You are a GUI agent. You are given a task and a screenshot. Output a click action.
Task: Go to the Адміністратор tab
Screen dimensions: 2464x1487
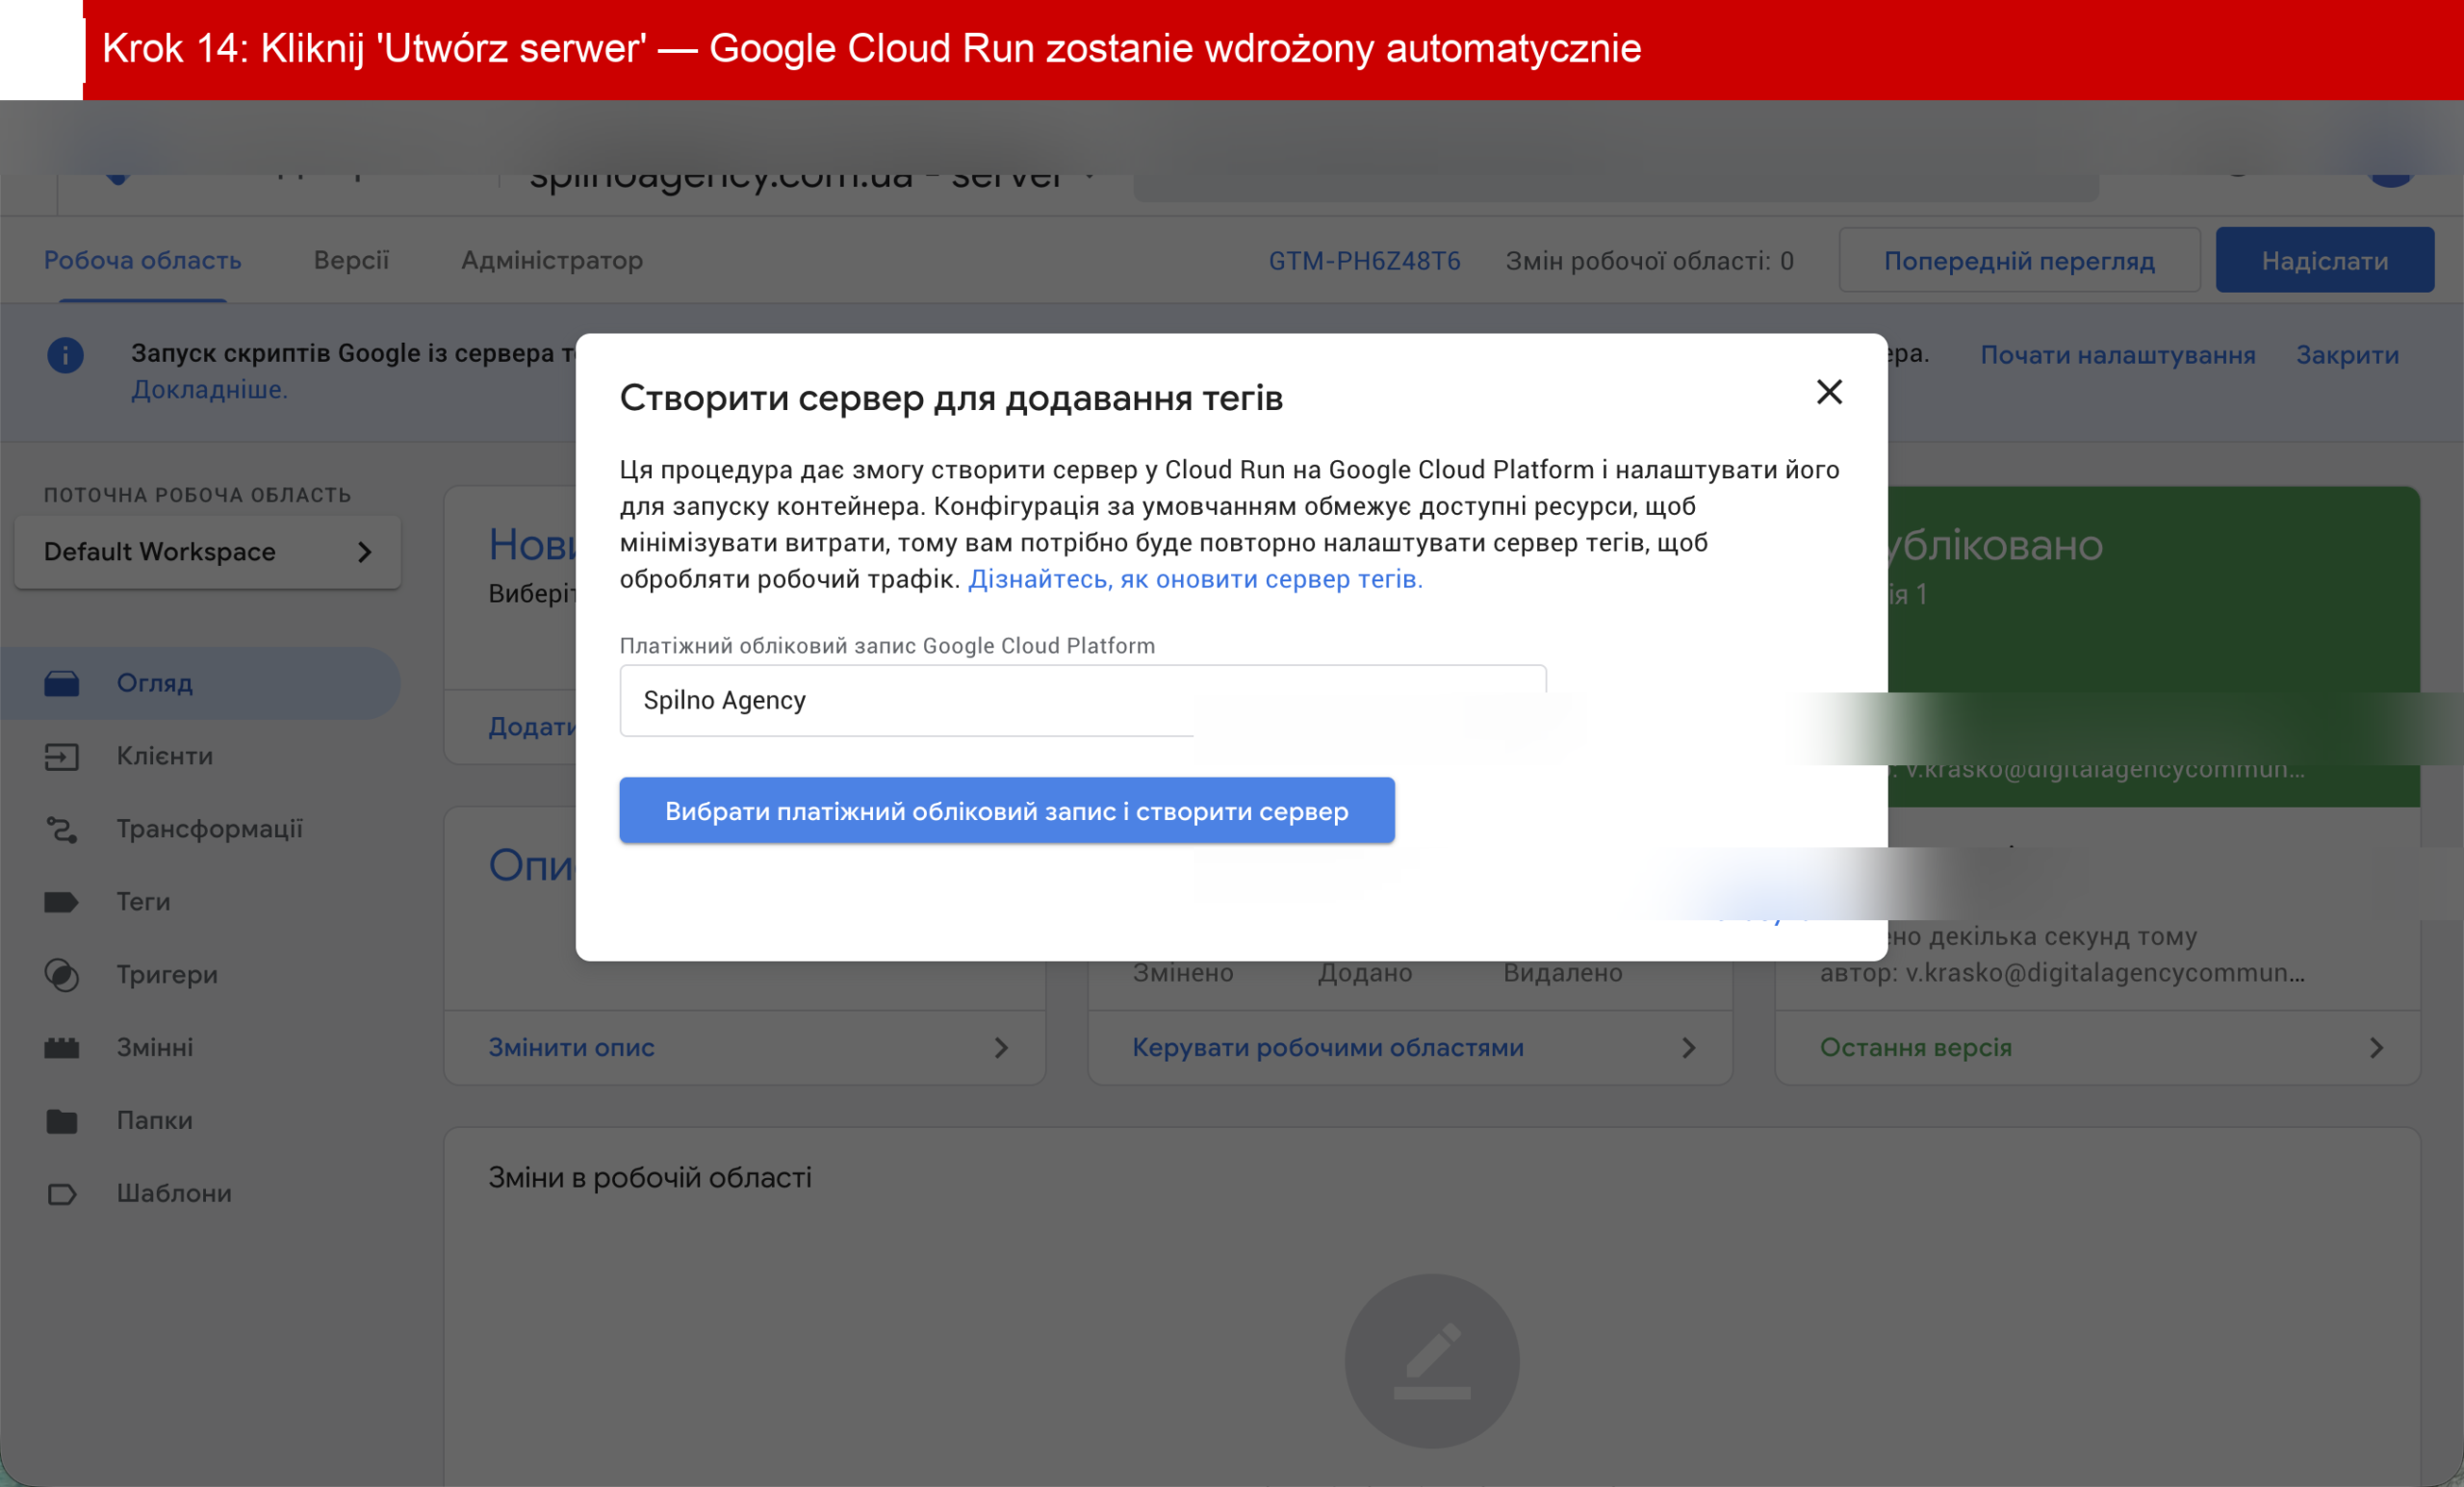click(x=552, y=261)
